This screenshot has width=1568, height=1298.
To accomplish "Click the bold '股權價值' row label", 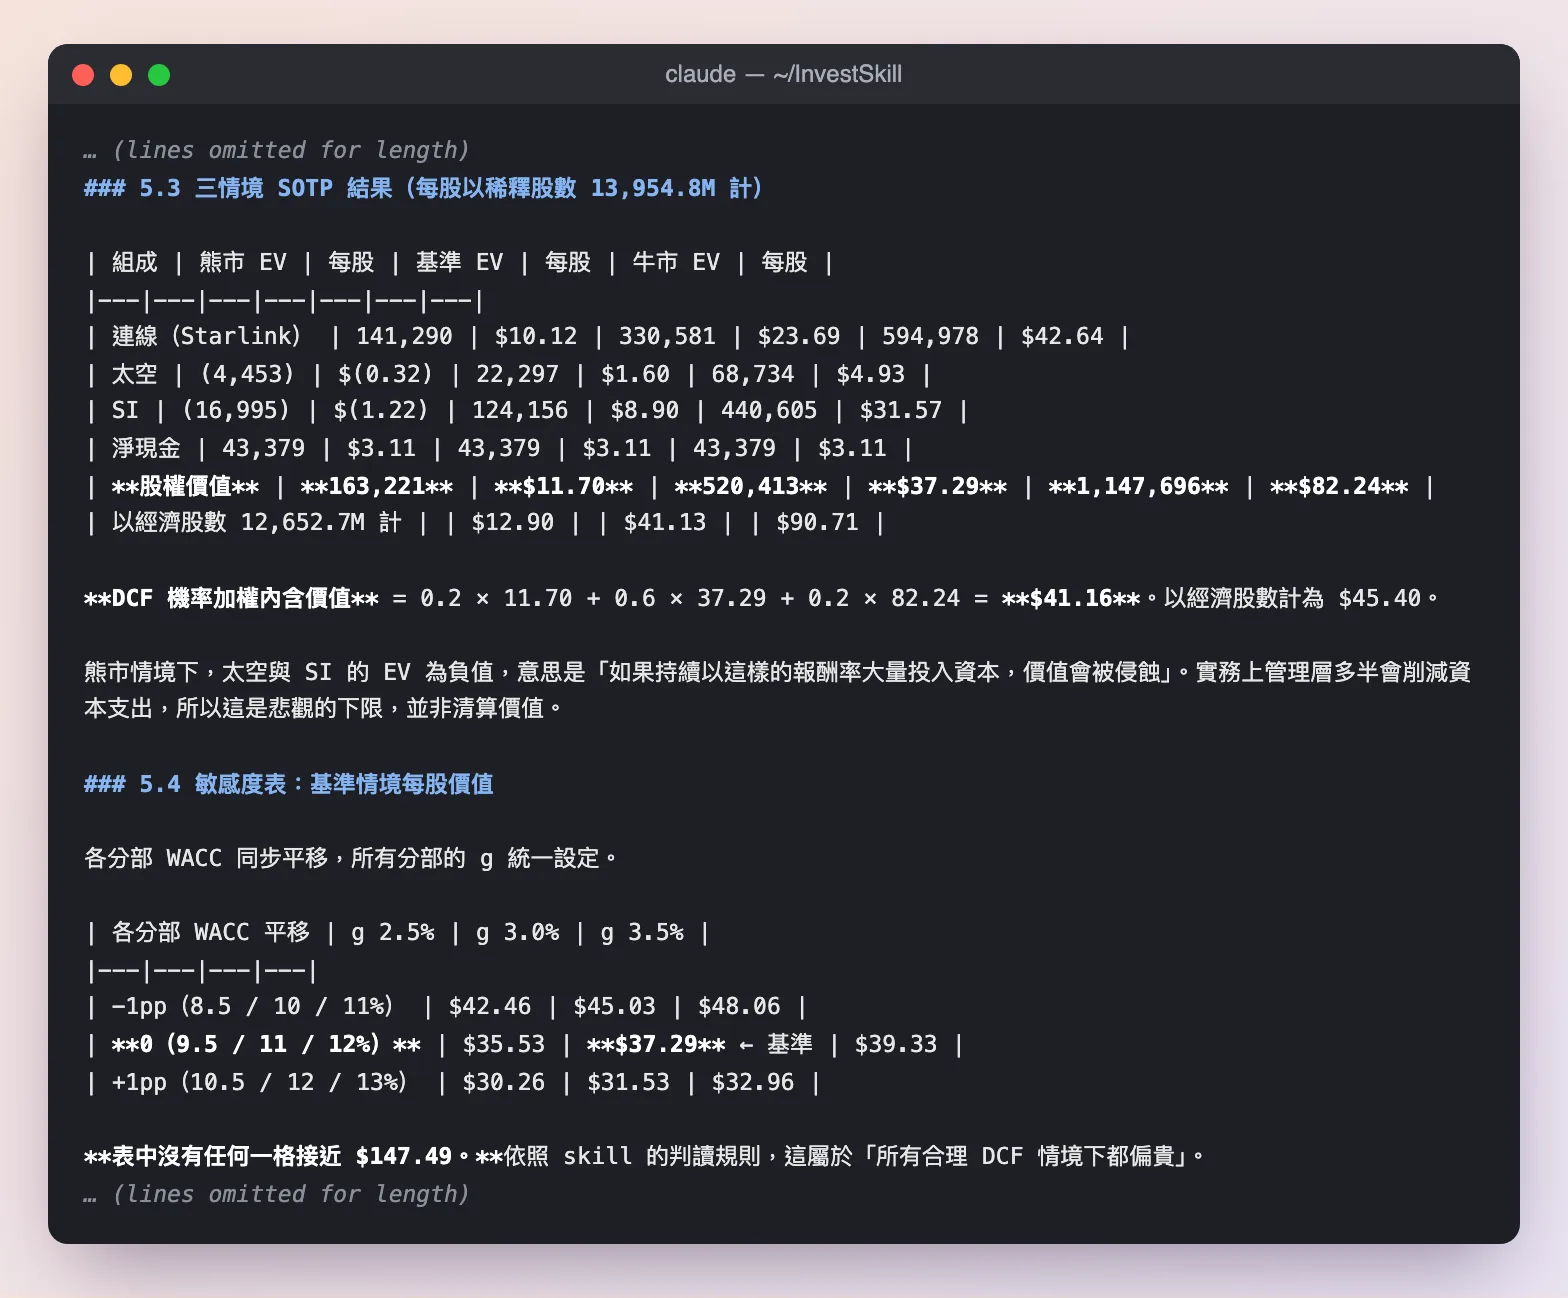I will [x=185, y=486].
